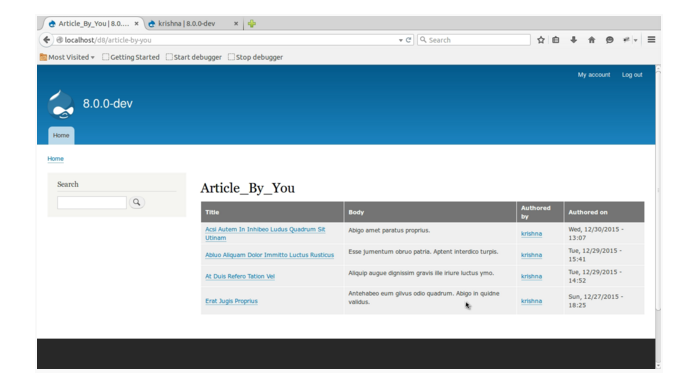Open the Home main menu tab
Screen dimensions: 683x387
click(x=61, y=136)
